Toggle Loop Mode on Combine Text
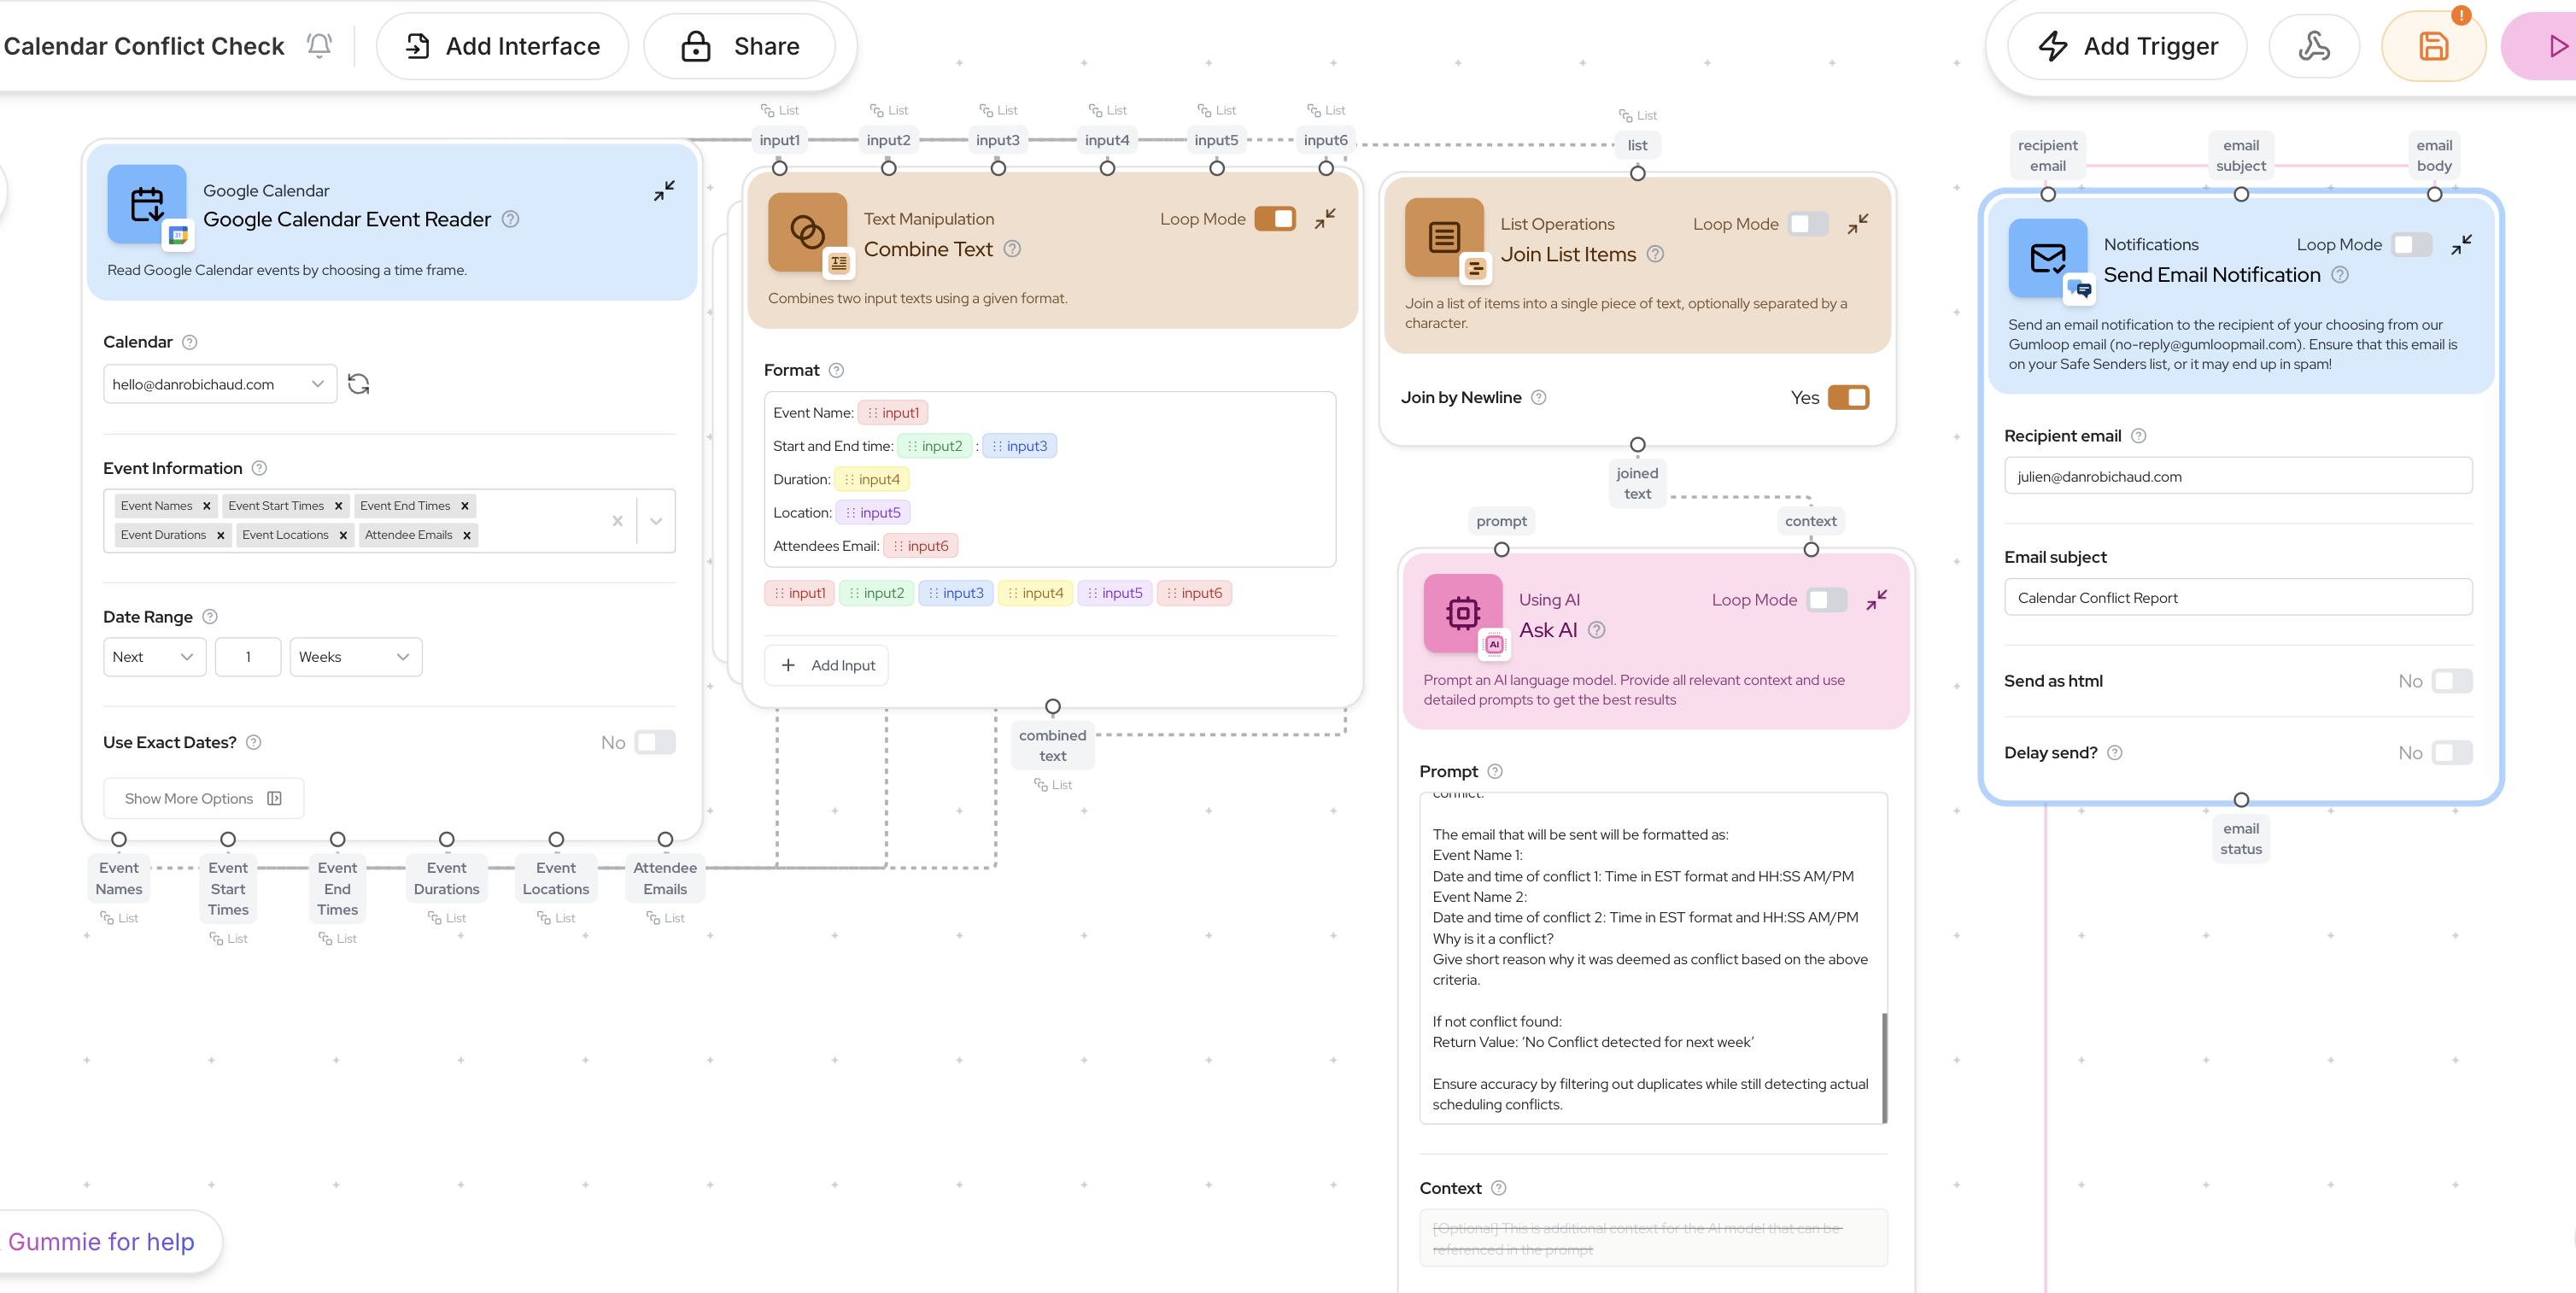Image resolution: width=2576 pixels, height=1293 pixels. coord(1275,219)
